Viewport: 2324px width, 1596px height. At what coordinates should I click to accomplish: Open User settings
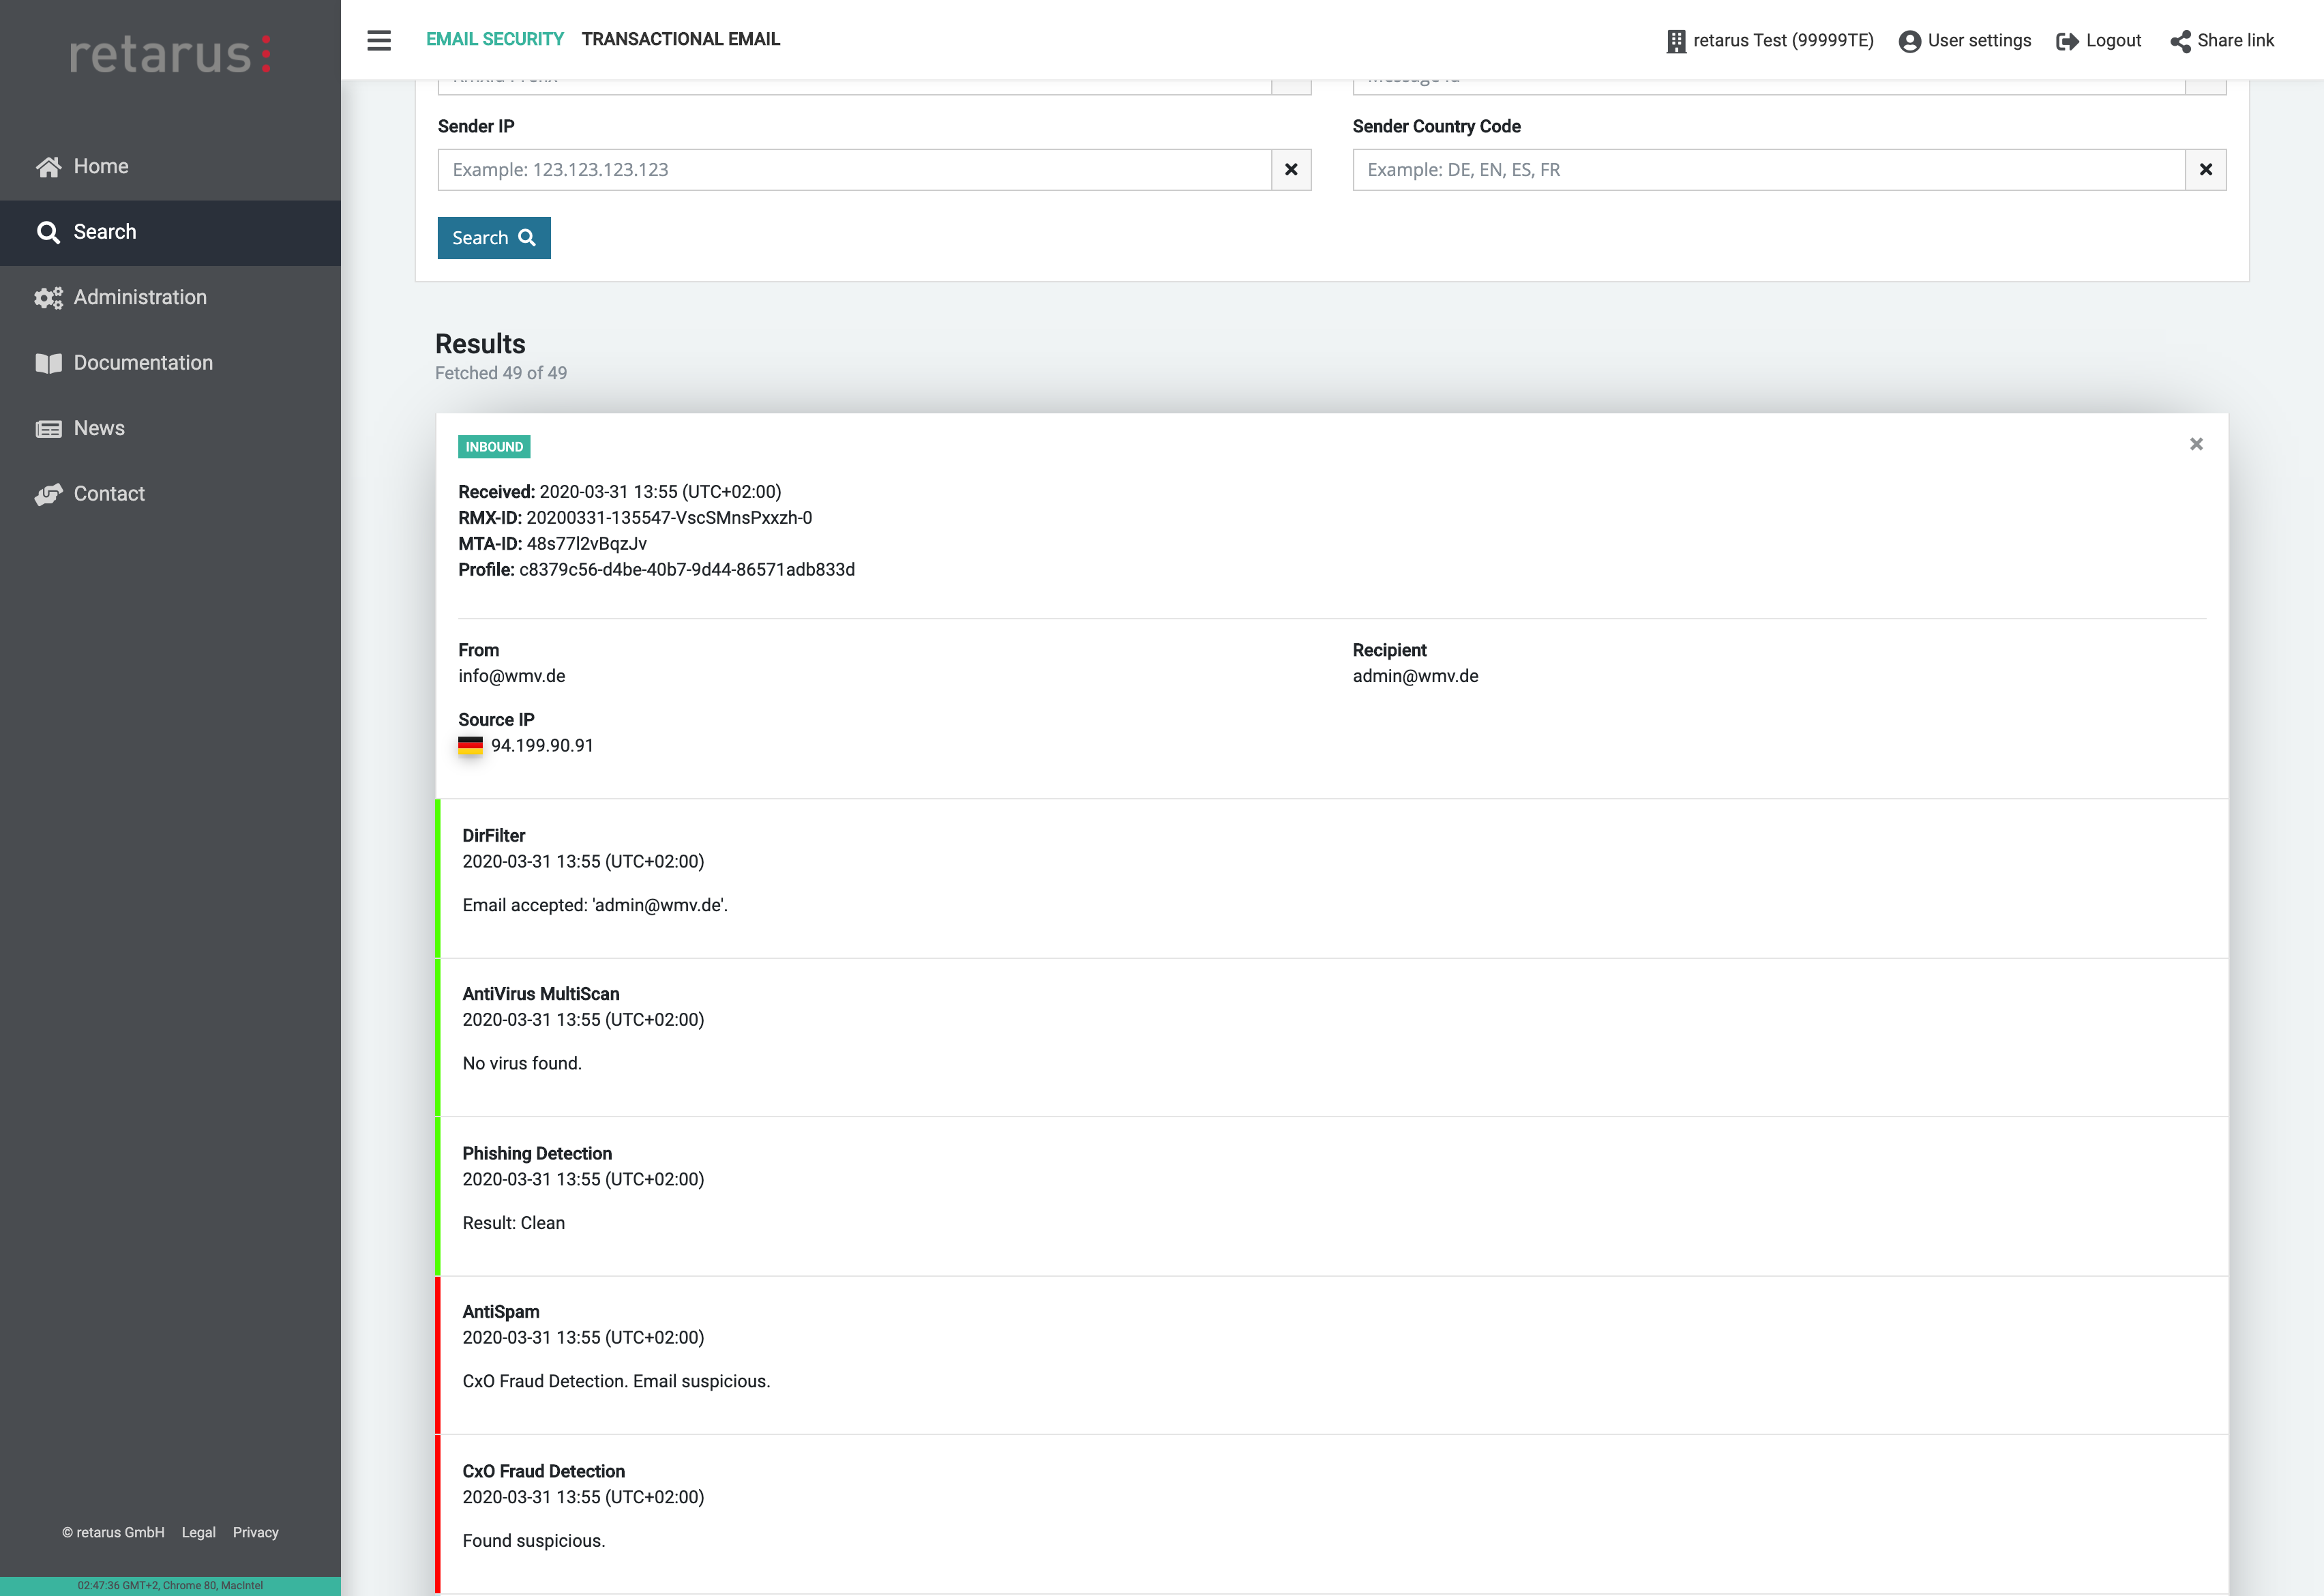coord(1965,41)
